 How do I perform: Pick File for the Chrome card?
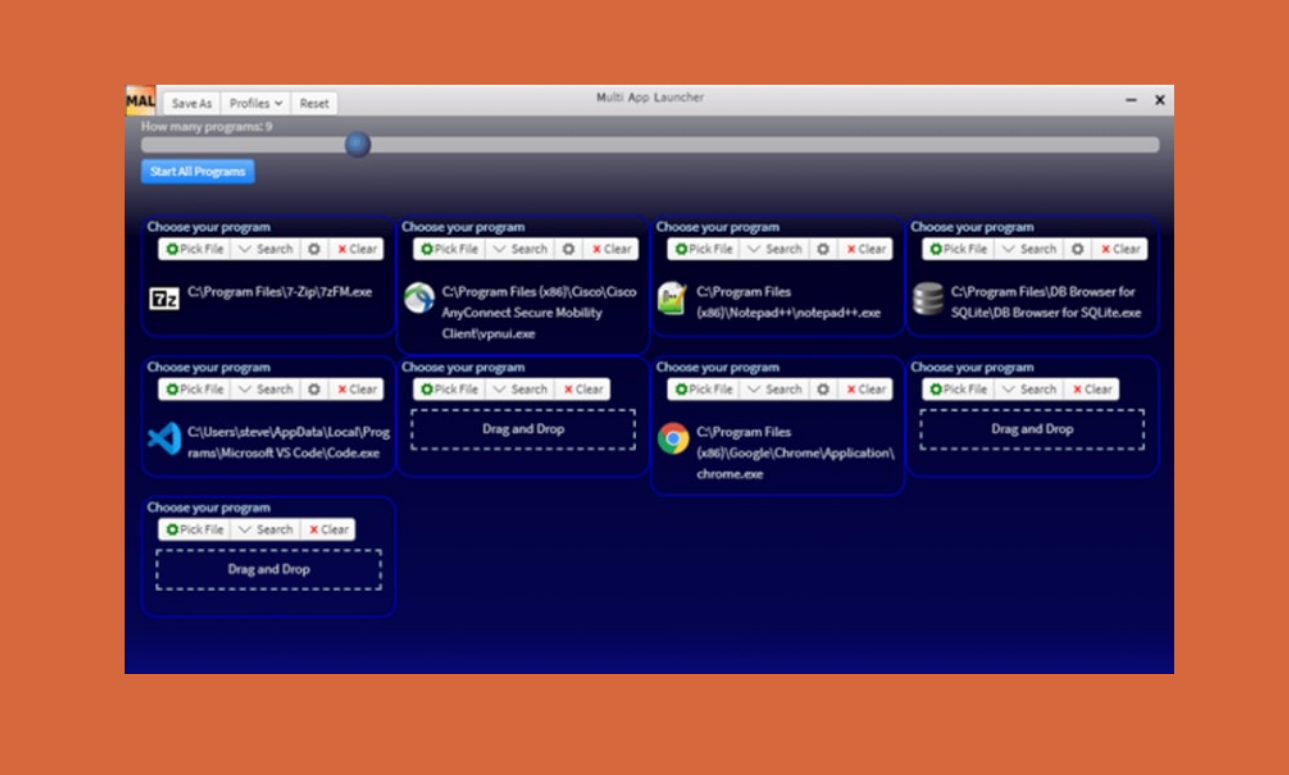pos(704,389)
